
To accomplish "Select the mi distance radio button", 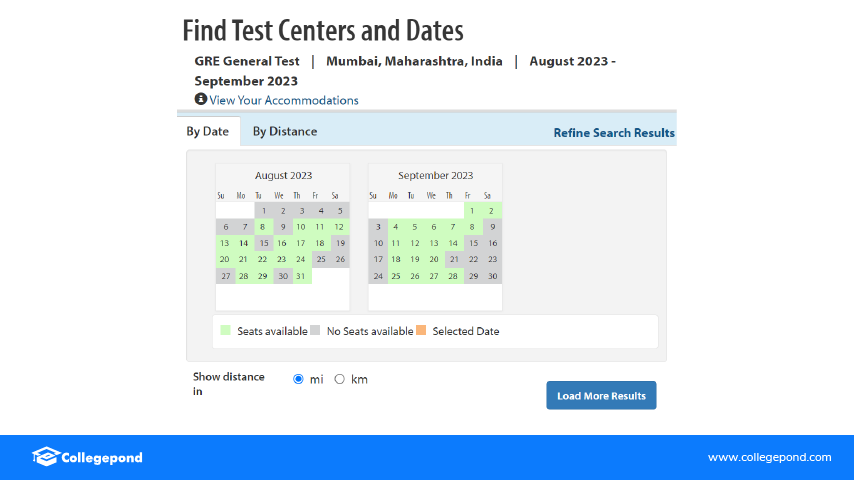I will (298, 379).
